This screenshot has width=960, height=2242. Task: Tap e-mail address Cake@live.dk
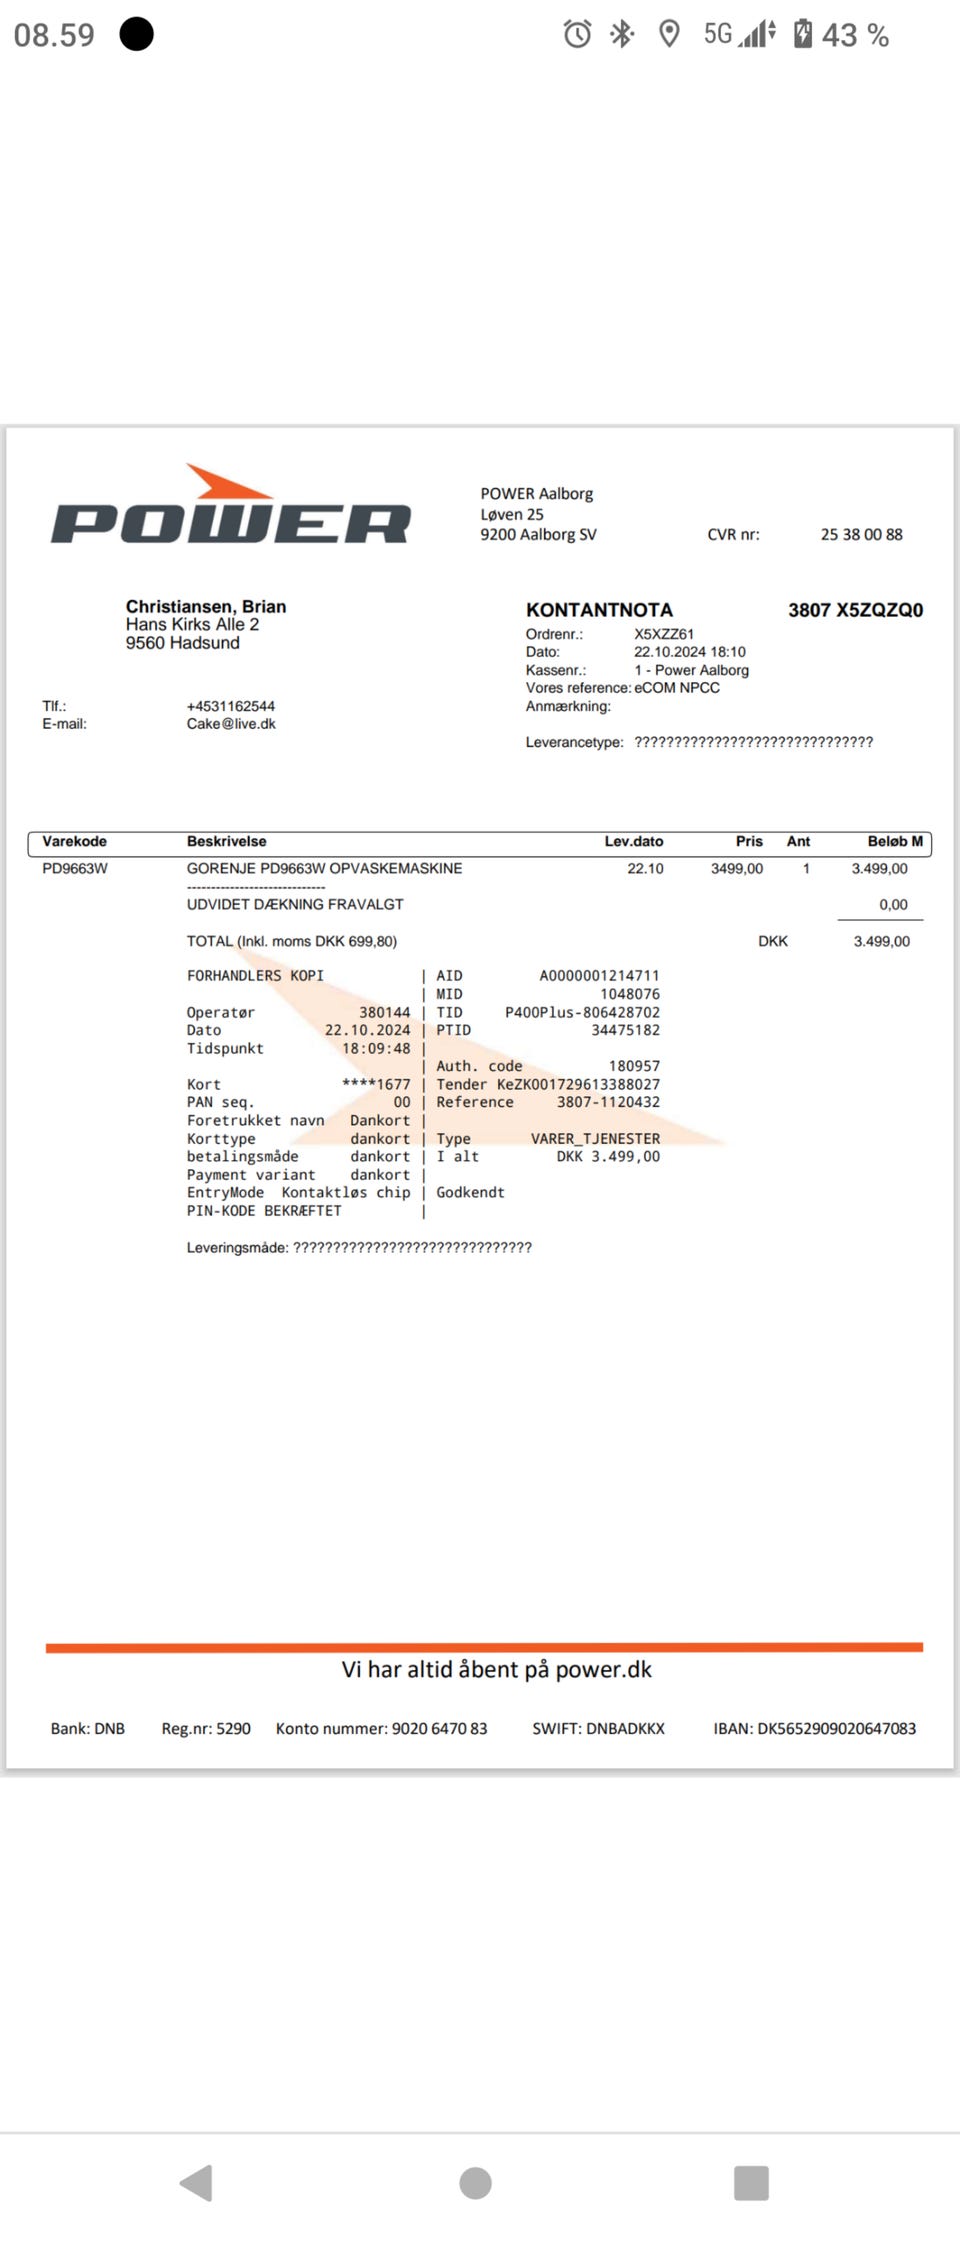click(x=231, y=724)
